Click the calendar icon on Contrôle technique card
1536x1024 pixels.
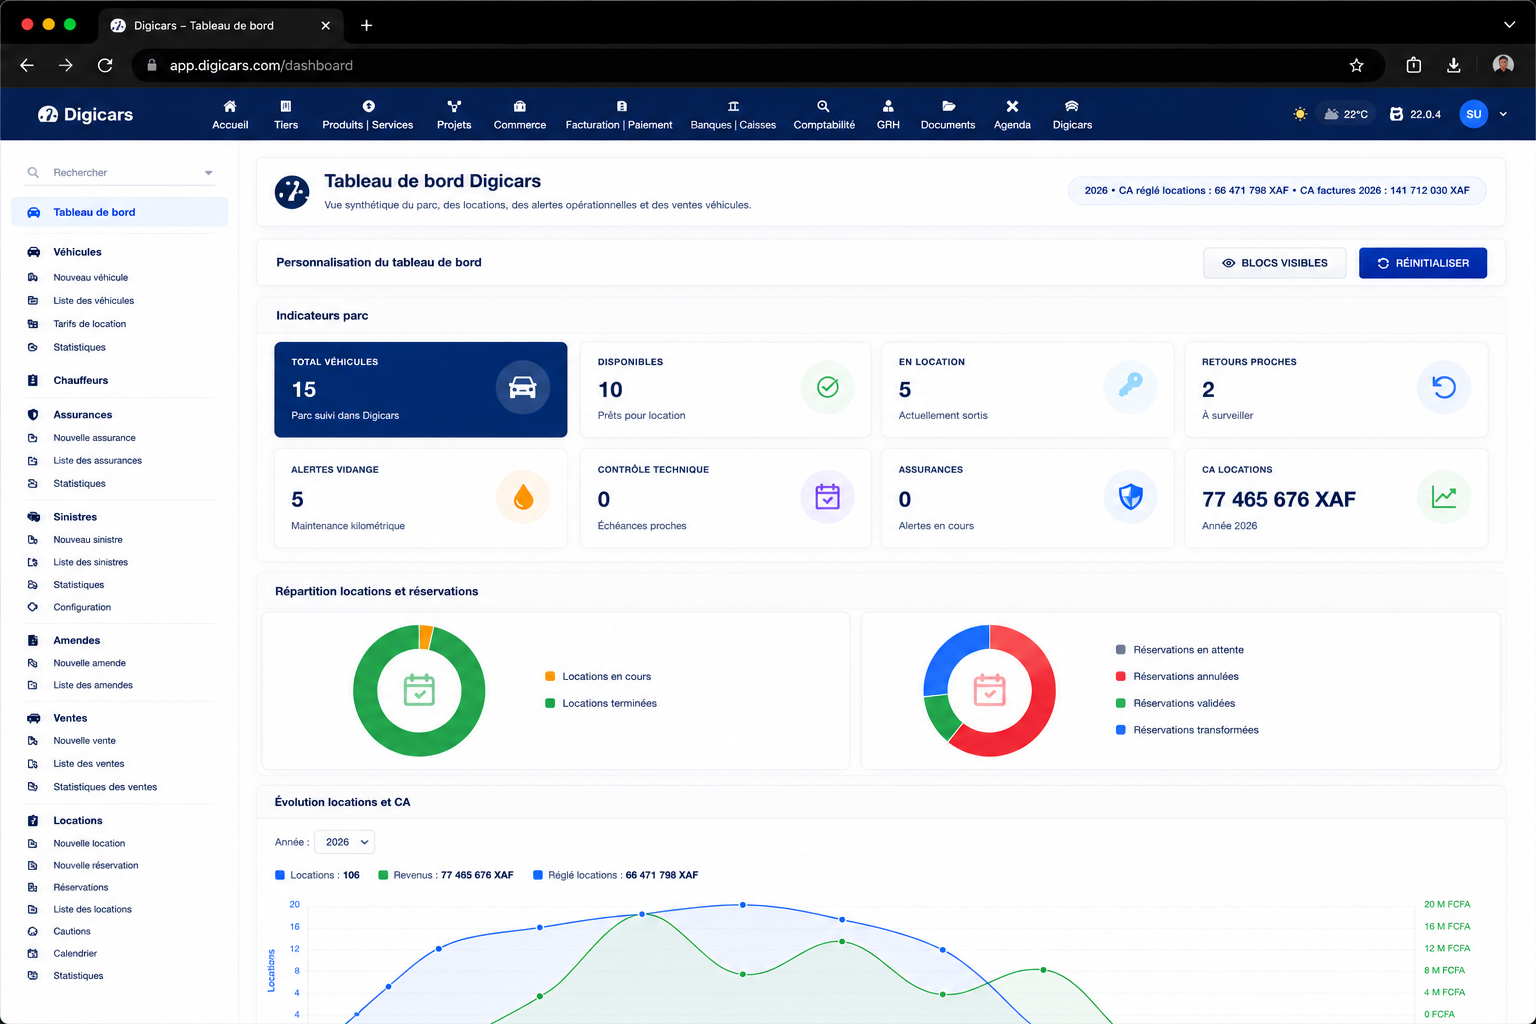828,497
